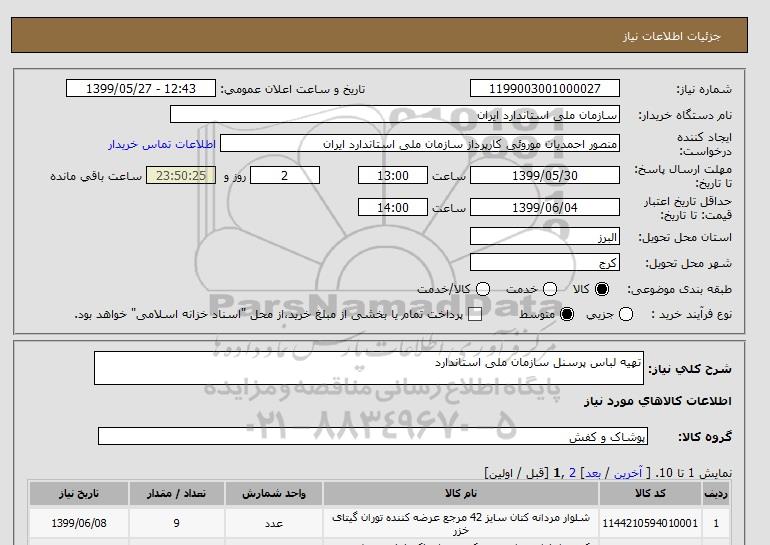Click the need date 1399/06/08 cell
Screen dimensions: 770x545
click(x=79, y=523)
